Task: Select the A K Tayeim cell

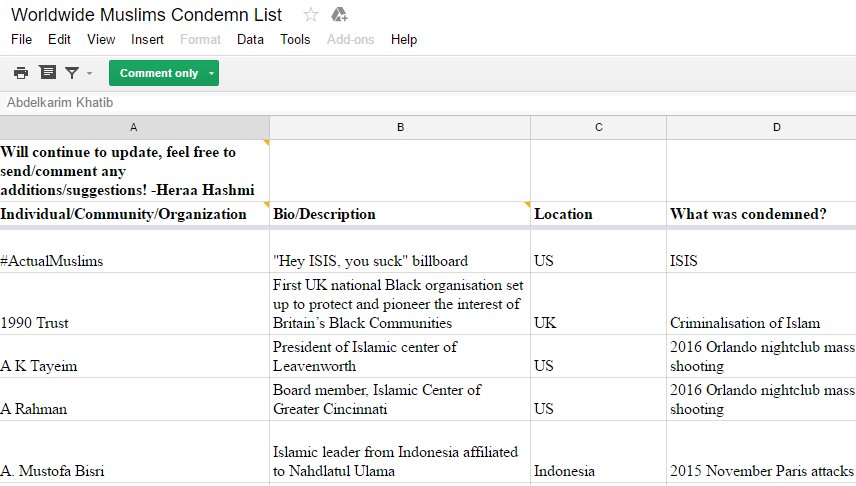Action: click(134, 356)
